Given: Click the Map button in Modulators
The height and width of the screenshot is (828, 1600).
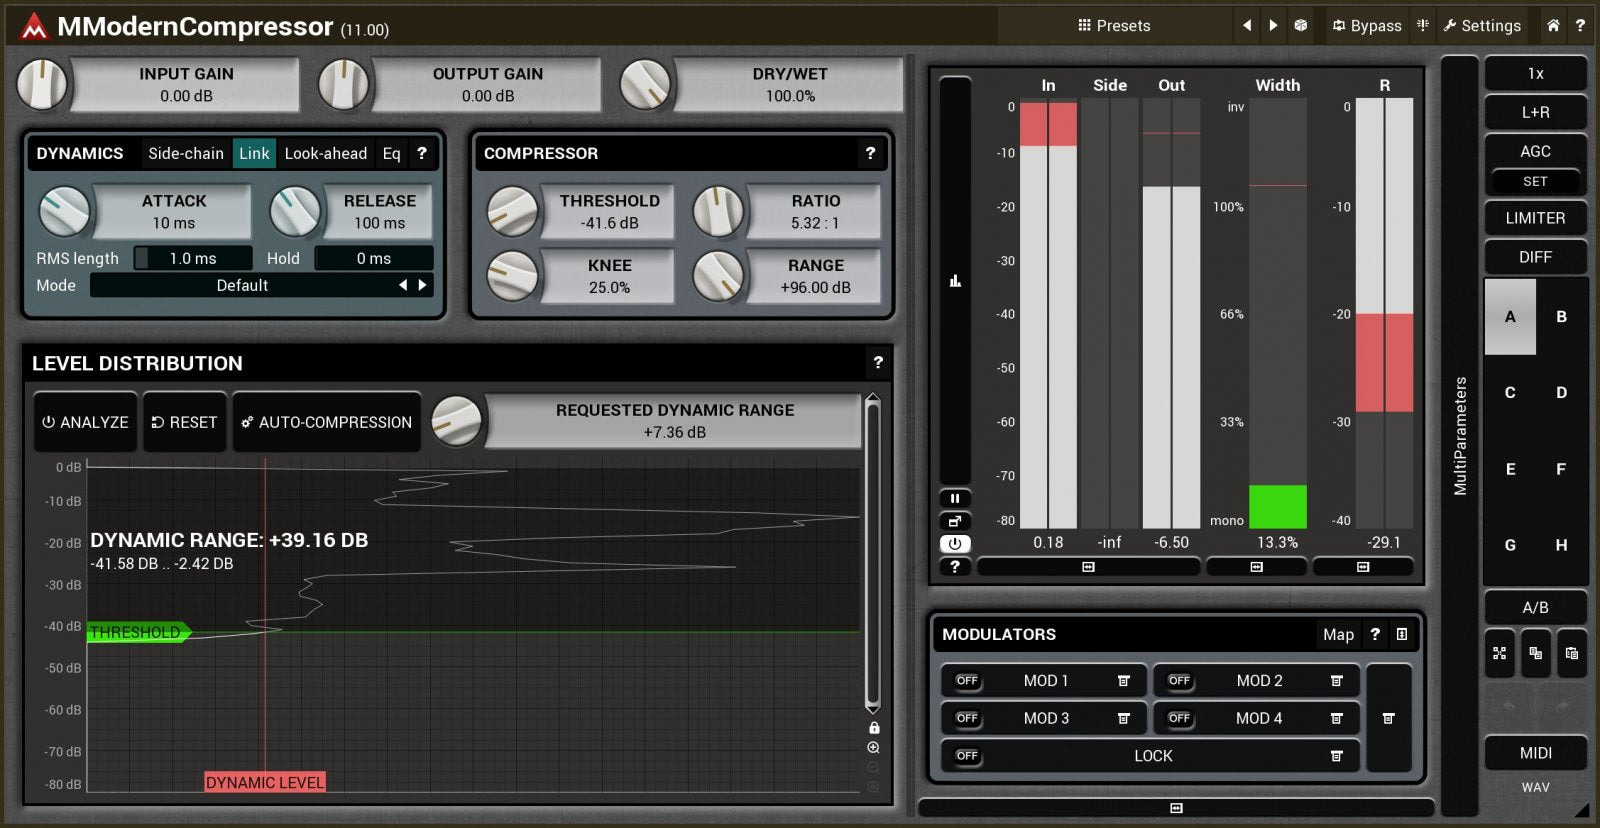Looking at the screenshot, I should [1338, 634].
